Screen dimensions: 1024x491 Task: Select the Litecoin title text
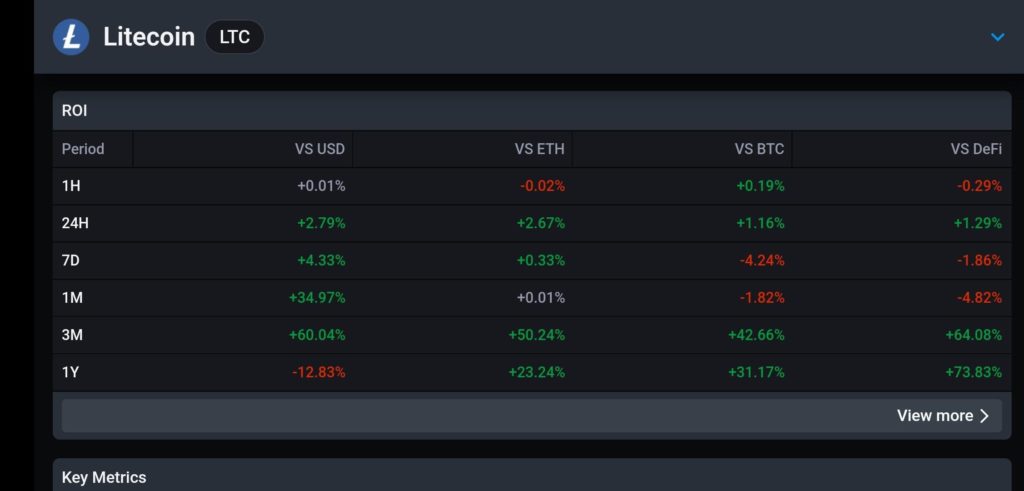pyautogui.click(x=149, y=37)
